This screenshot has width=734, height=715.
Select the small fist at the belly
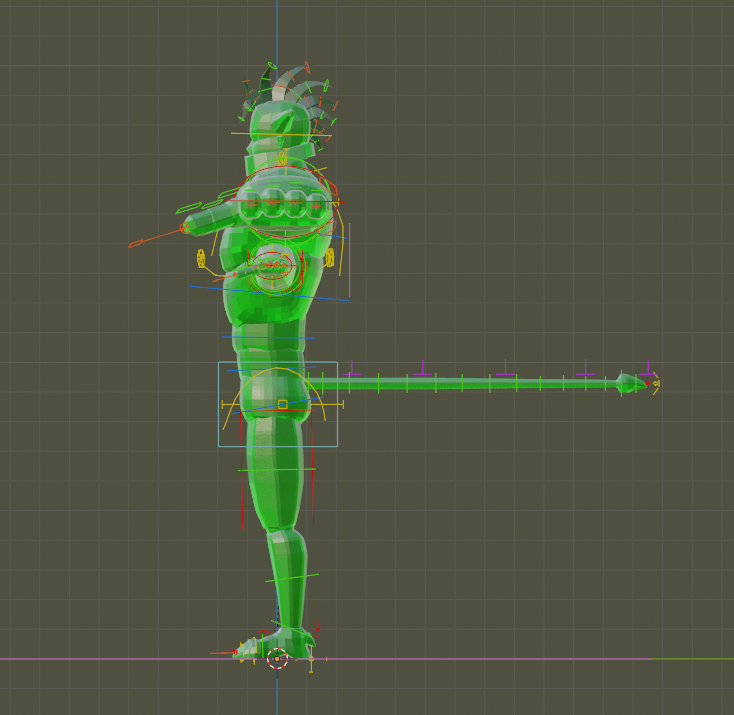[x=270, y=266]
